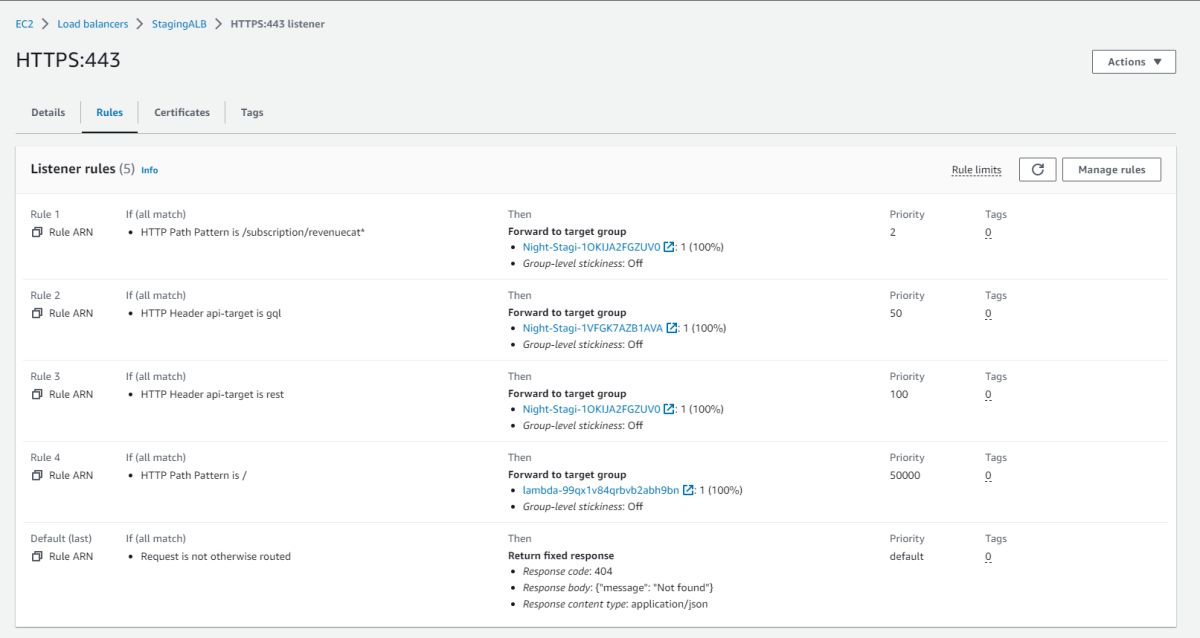Click the Info link beside Listener rules
The width and height of the screenshot is (1200, 638).
click(149, 170)
